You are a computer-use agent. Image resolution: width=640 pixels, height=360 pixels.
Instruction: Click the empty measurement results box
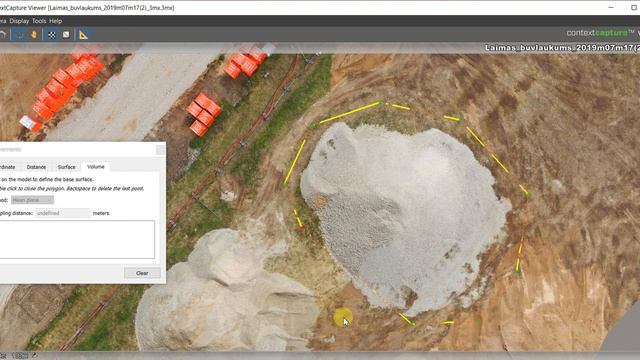tap(77, 240)
